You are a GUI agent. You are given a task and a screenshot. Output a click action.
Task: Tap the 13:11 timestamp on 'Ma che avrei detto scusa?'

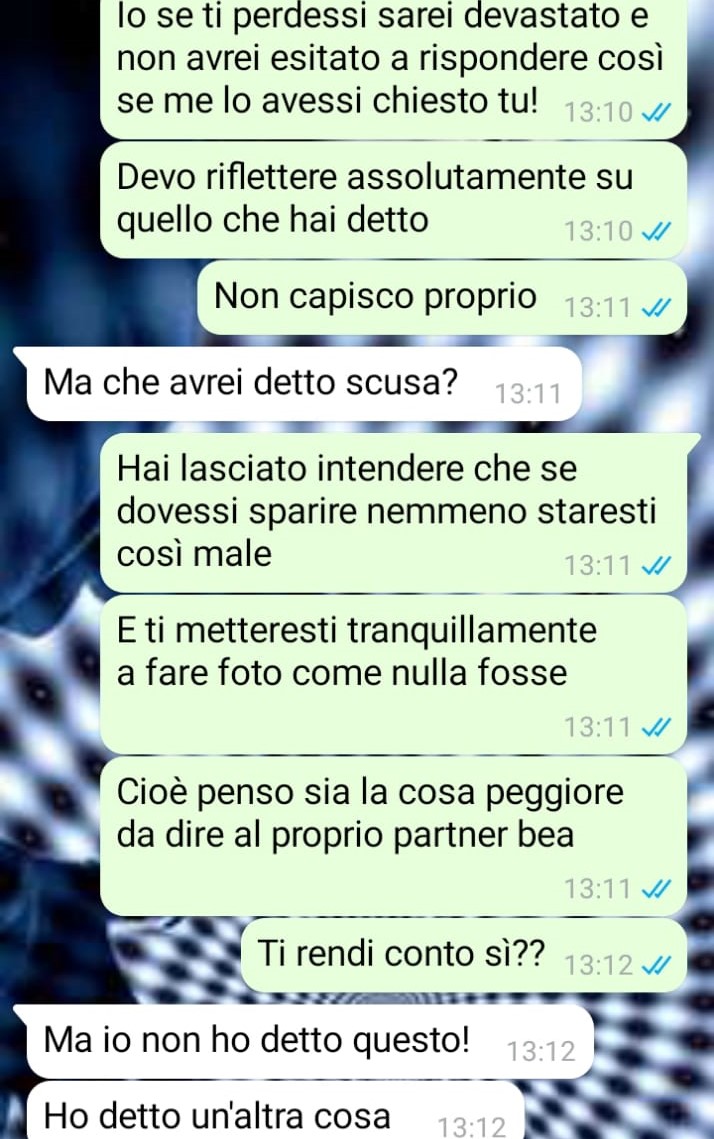tap(528, 394)
